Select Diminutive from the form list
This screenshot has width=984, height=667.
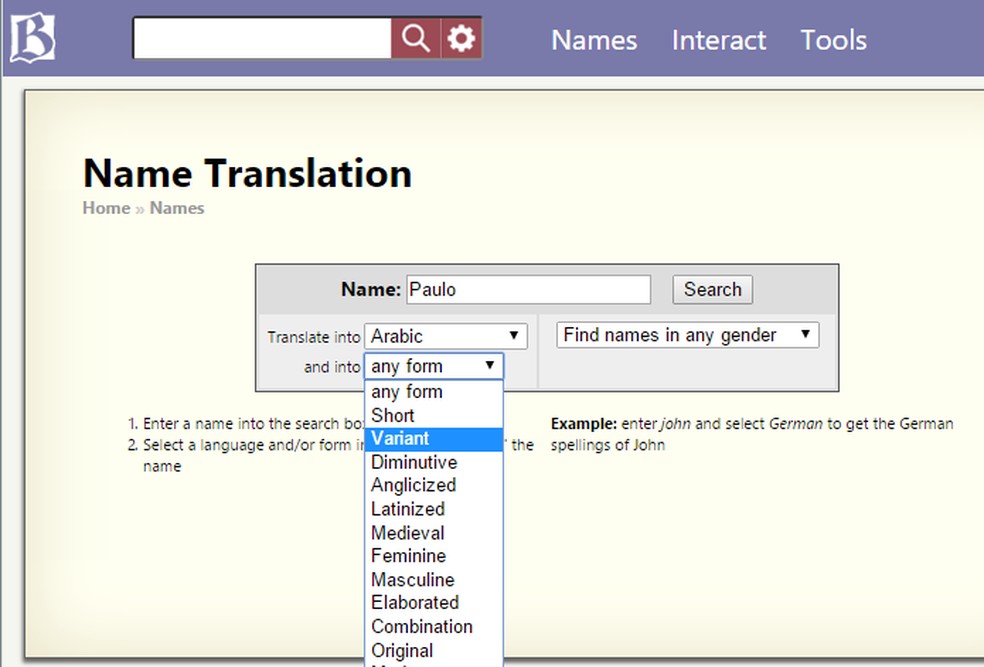414,462
